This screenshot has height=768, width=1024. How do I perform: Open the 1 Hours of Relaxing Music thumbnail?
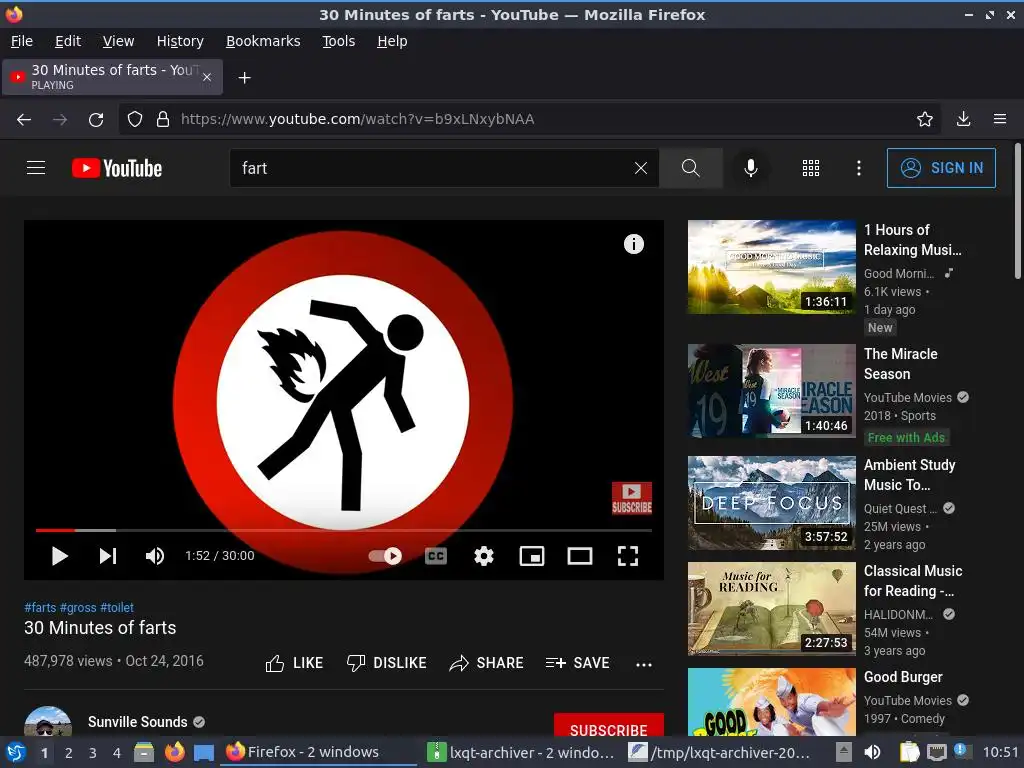pos(771,267)
